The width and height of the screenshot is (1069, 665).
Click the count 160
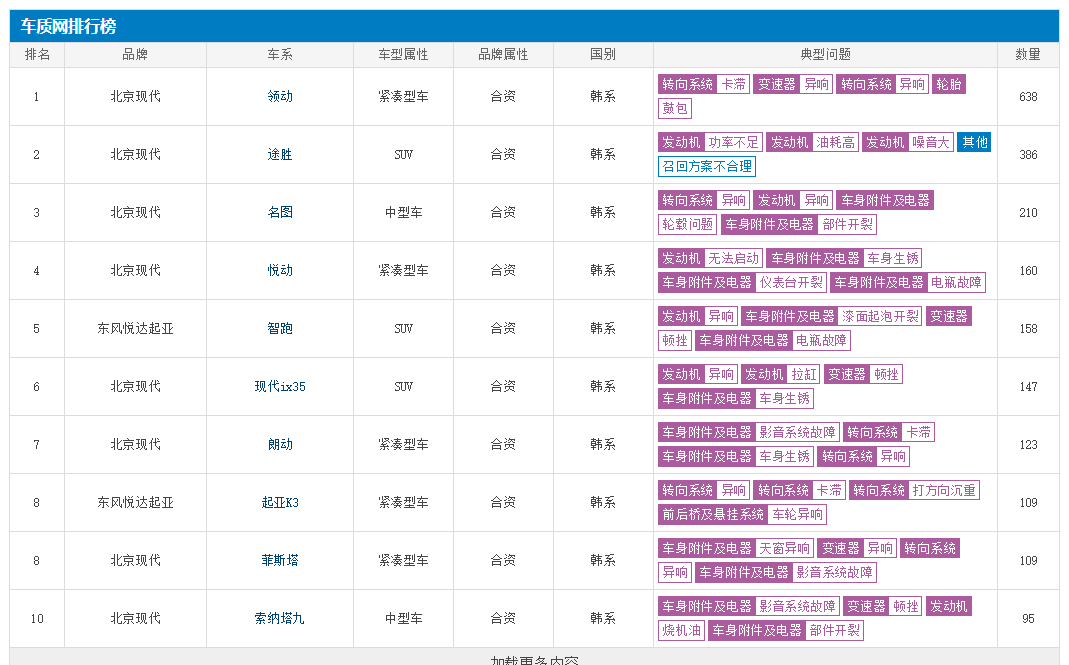pyautogui.click(x=1028, y=271)
